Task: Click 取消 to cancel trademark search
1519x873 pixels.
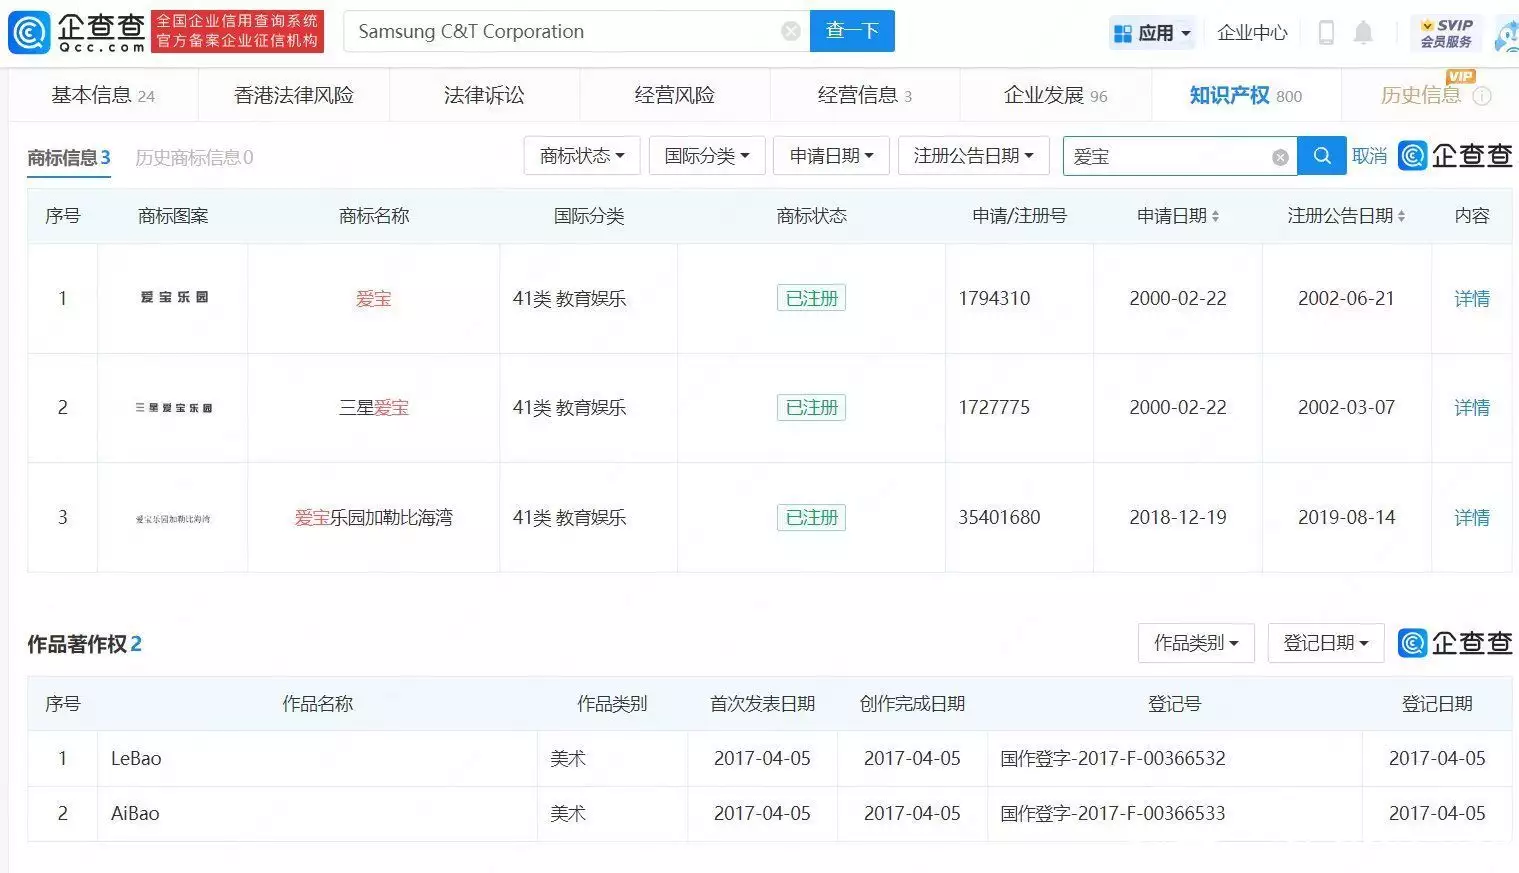Action: point(1369,156)
